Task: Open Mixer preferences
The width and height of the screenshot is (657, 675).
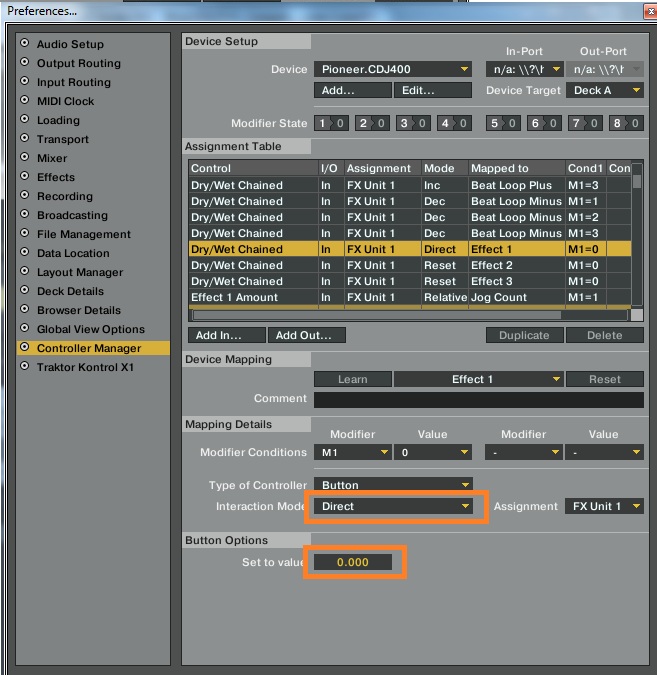Action: (52, 158)
